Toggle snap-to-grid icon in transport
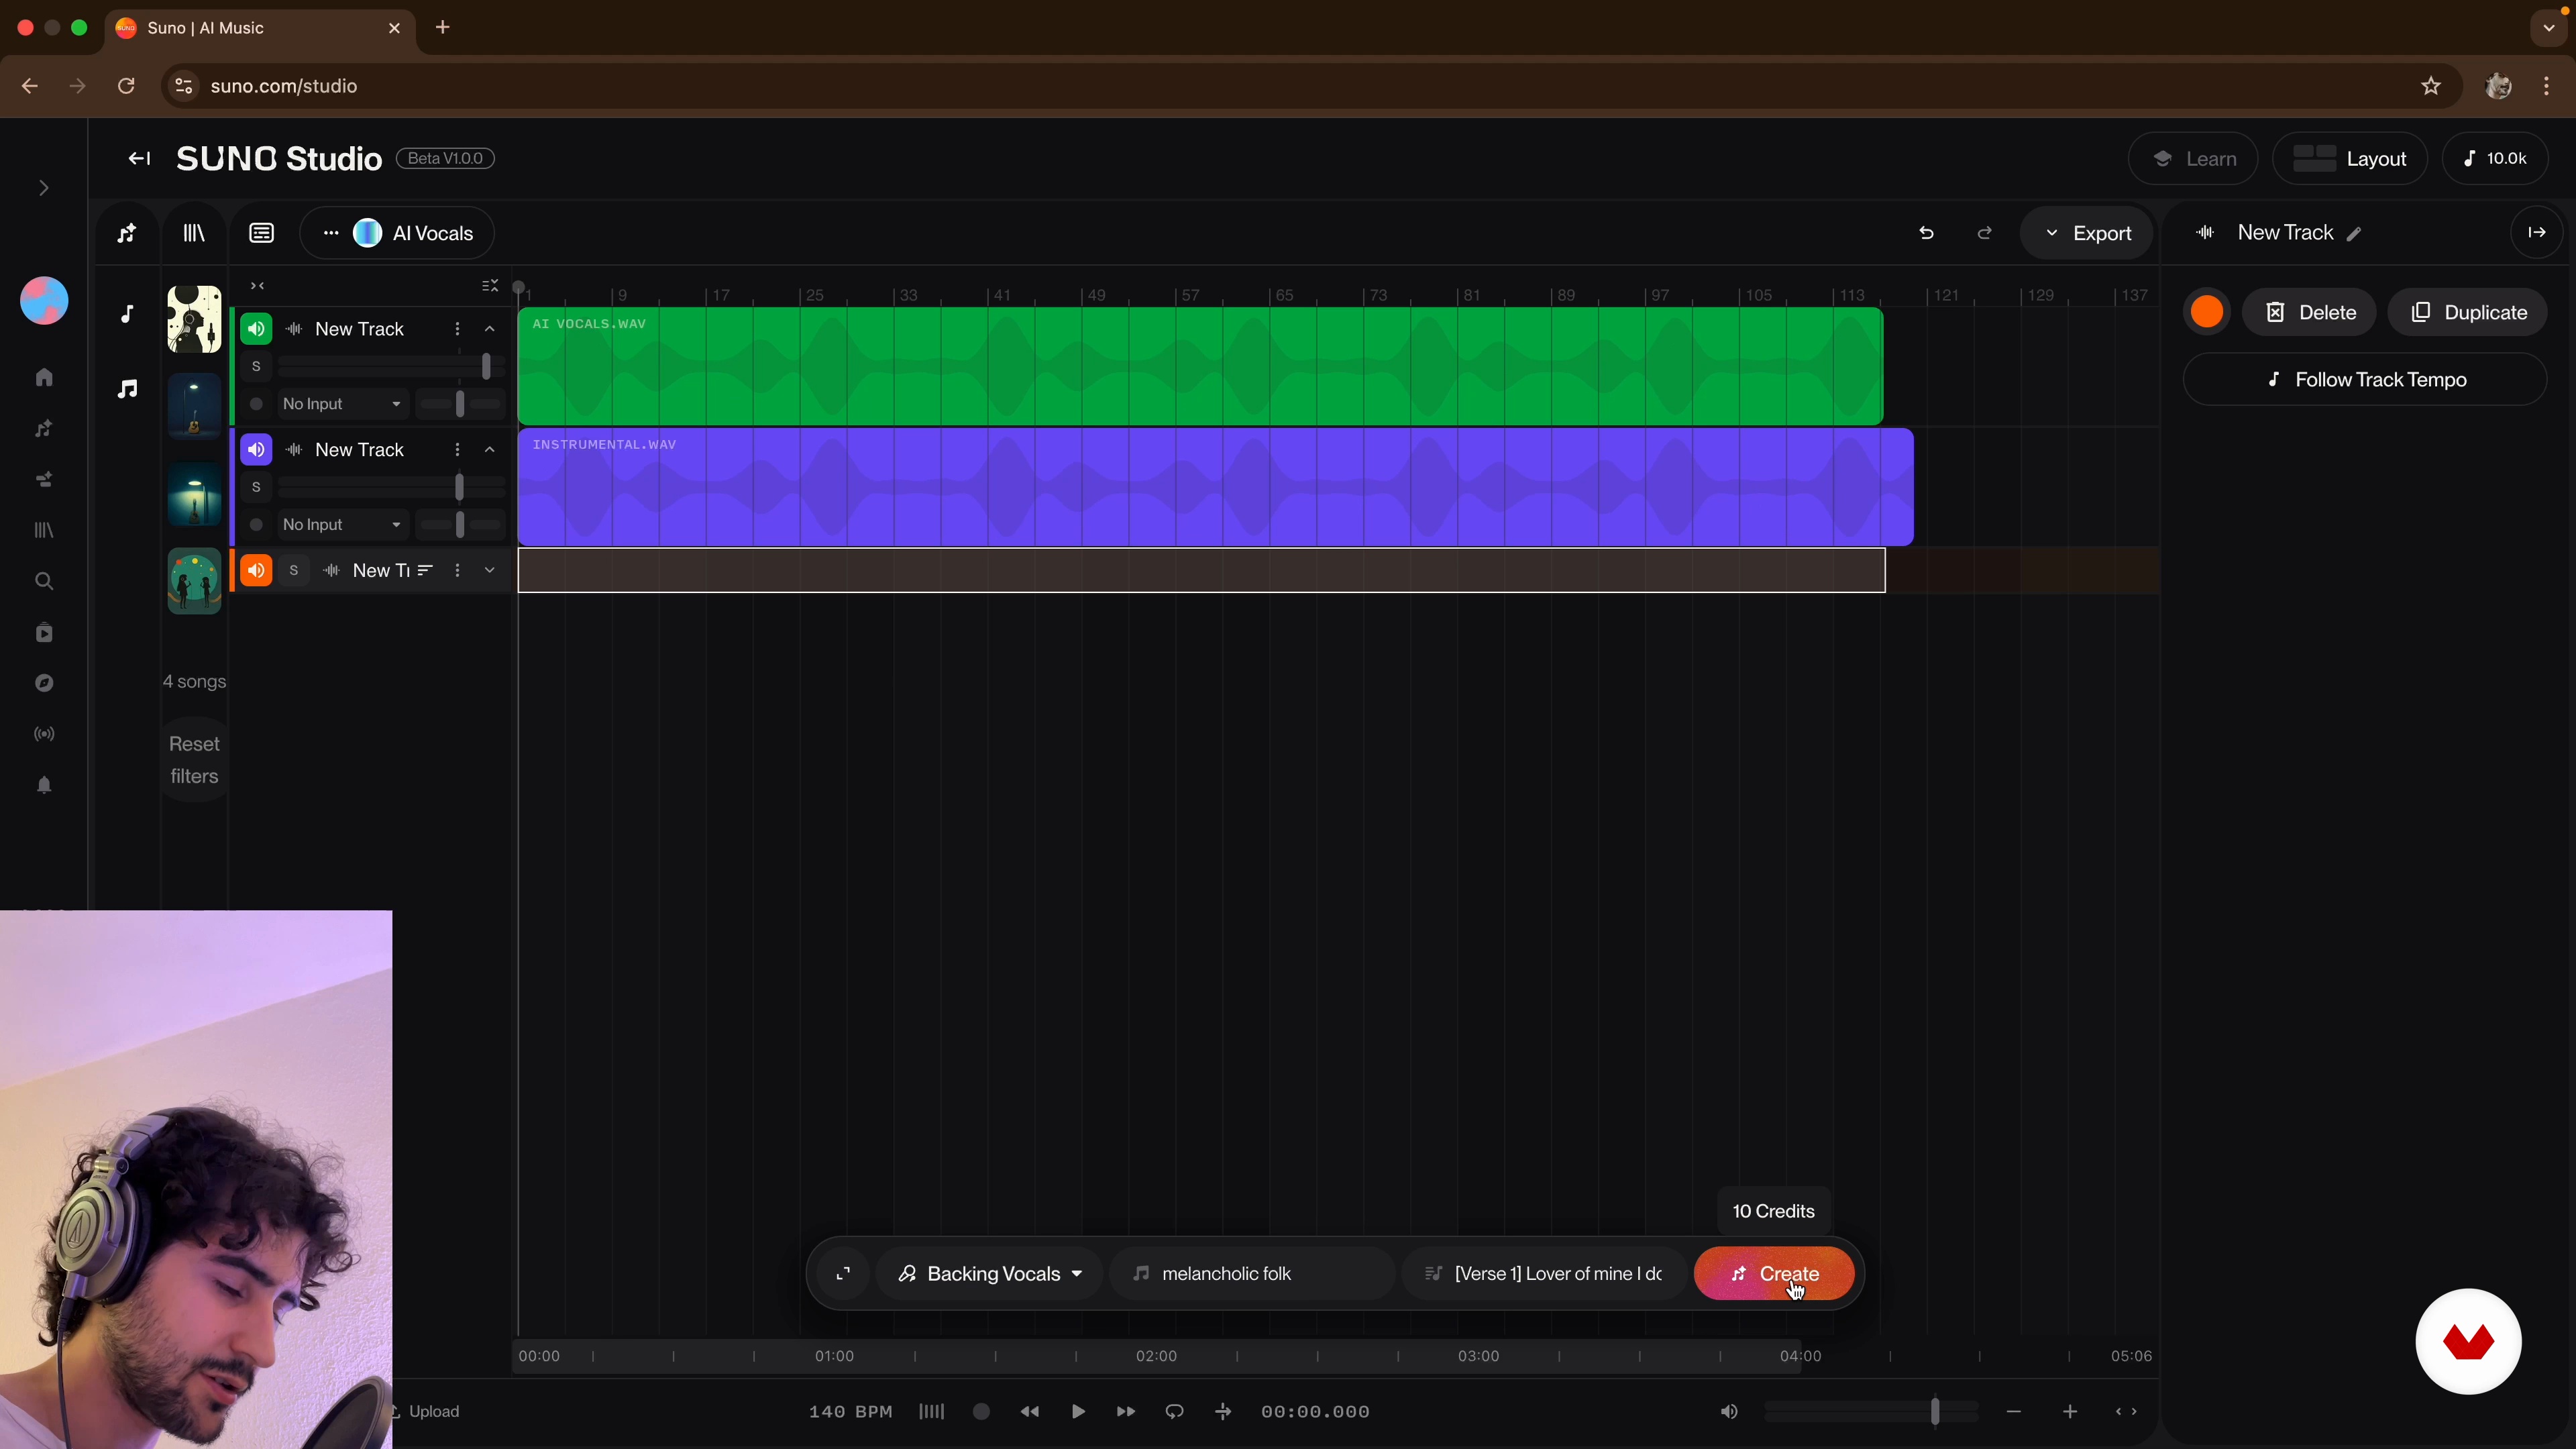 (1223, 1412)
